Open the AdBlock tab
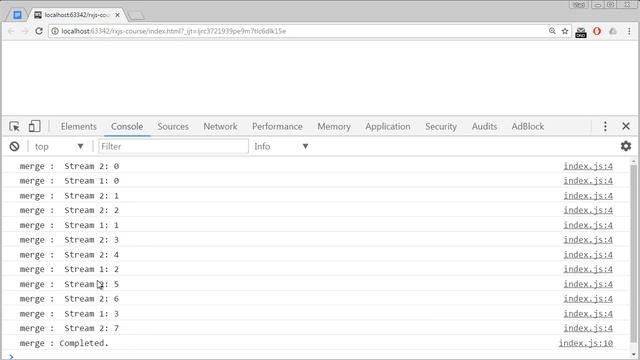640x360 pixels. coord(528,127)
